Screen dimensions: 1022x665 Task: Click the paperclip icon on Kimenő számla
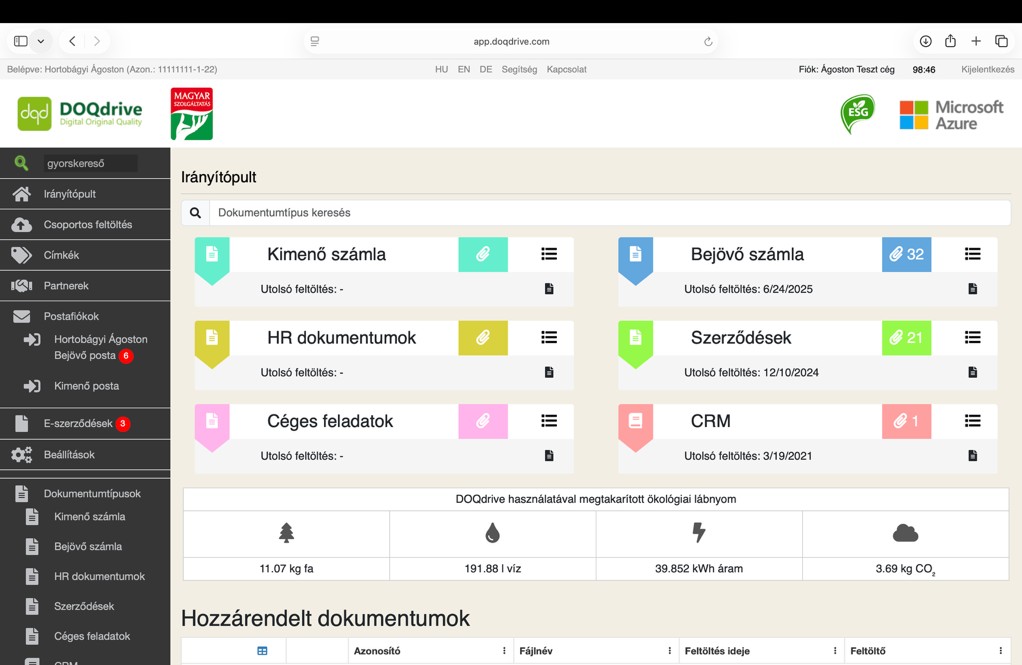483,255
